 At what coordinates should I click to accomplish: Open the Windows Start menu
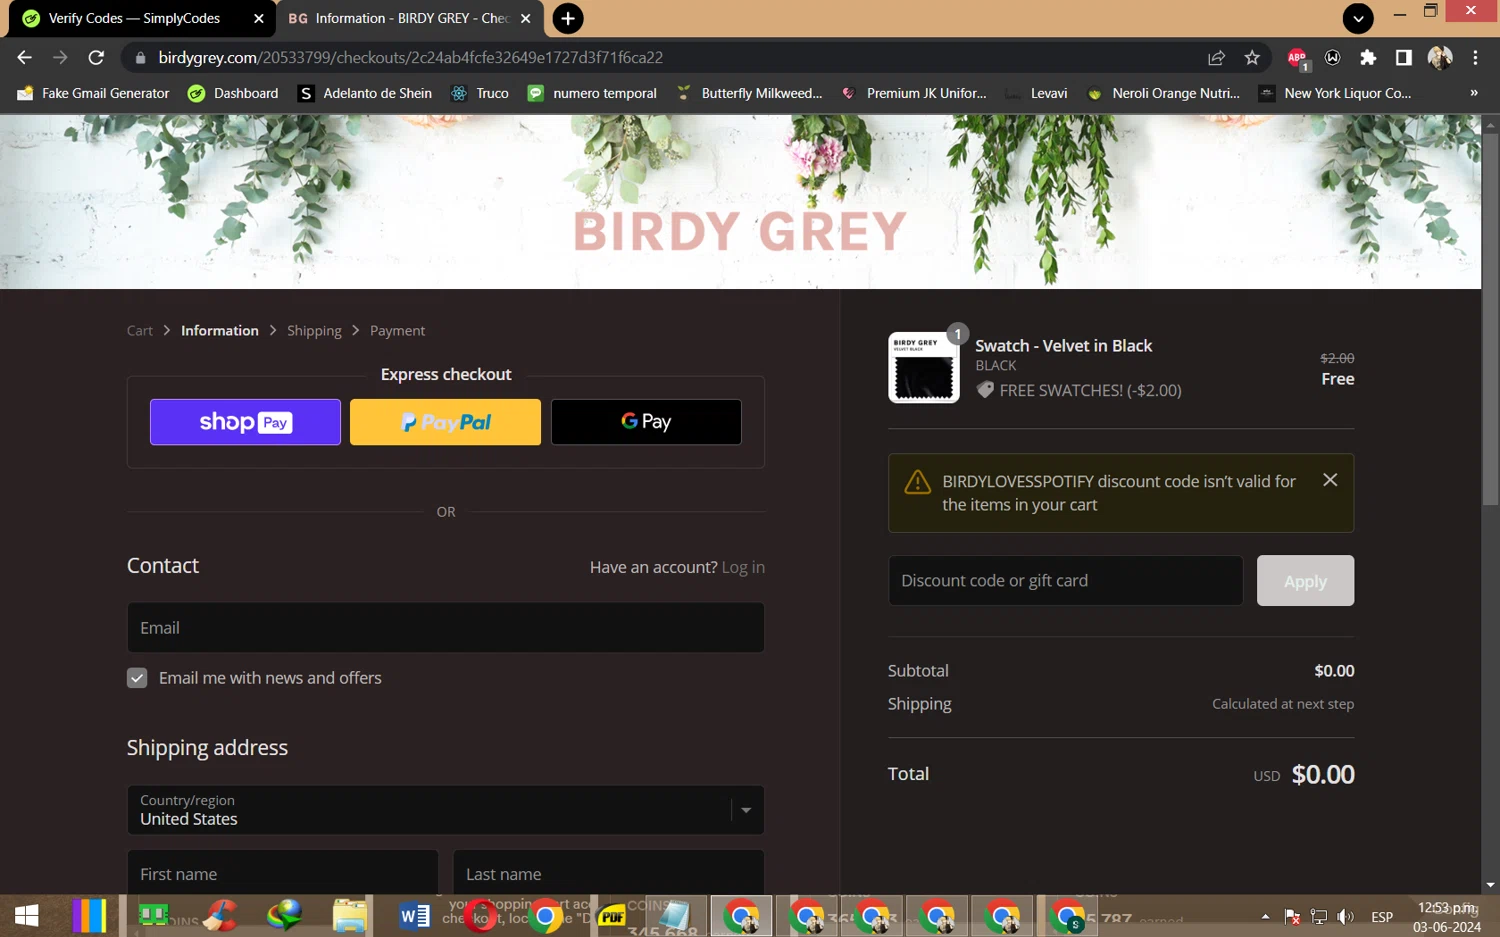[x=26, y=915]
